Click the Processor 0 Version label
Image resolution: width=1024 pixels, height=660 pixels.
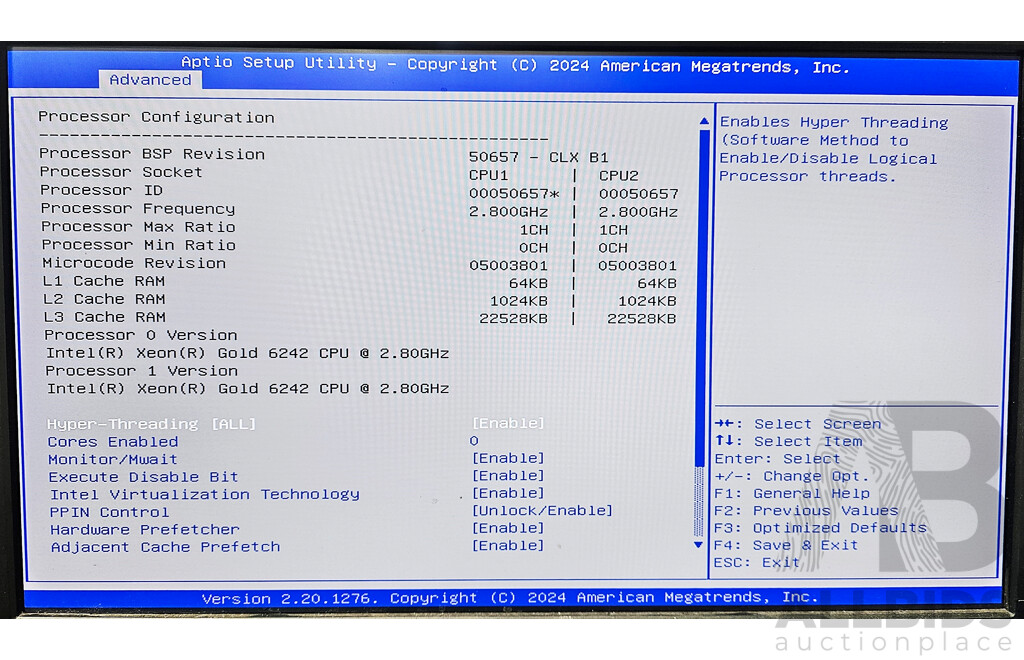click(x=140, y=335)
